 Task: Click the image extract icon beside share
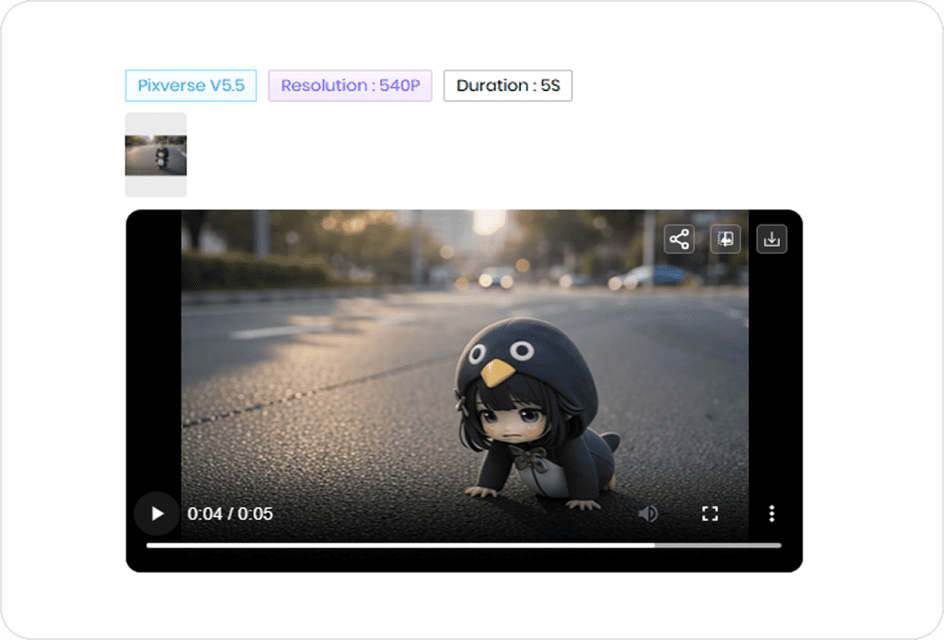725,239
